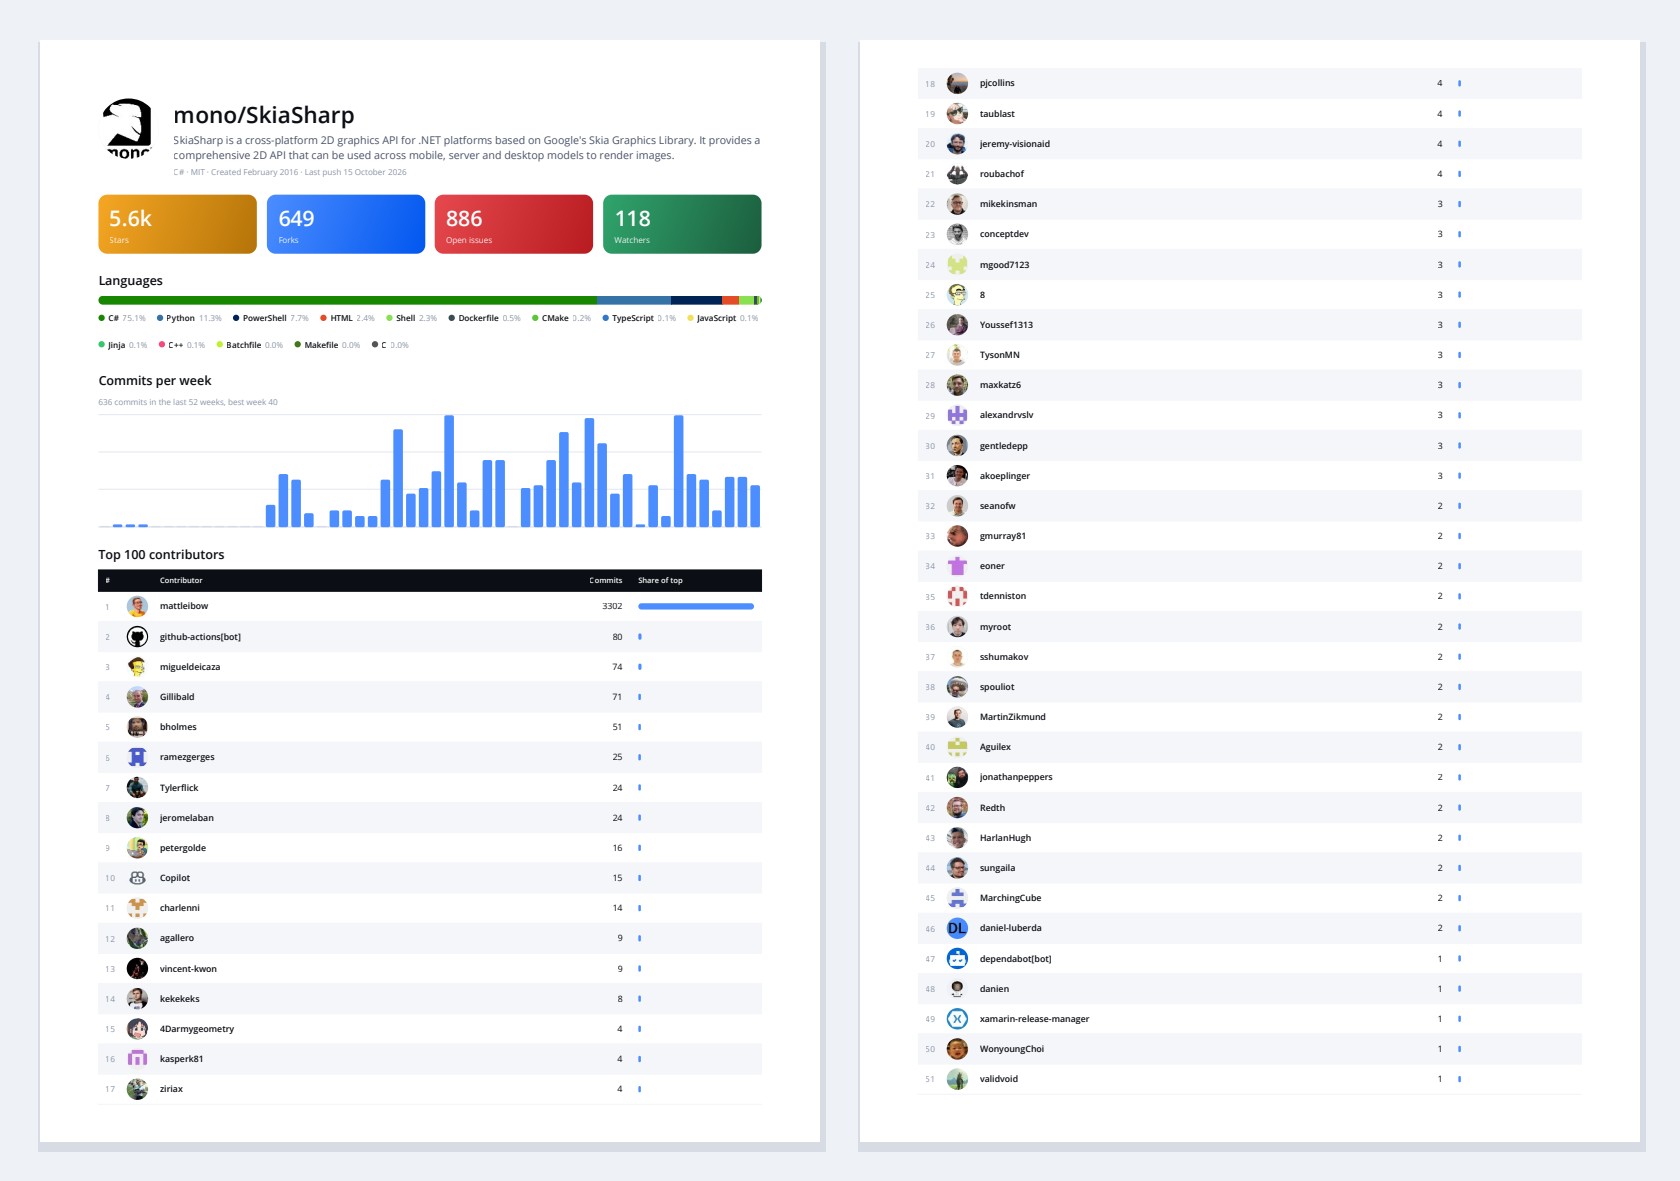Viewport: 1680px width, 1181px height.
Task: Click alexandrvslv's identicon avatar
Action: point(957,415)
